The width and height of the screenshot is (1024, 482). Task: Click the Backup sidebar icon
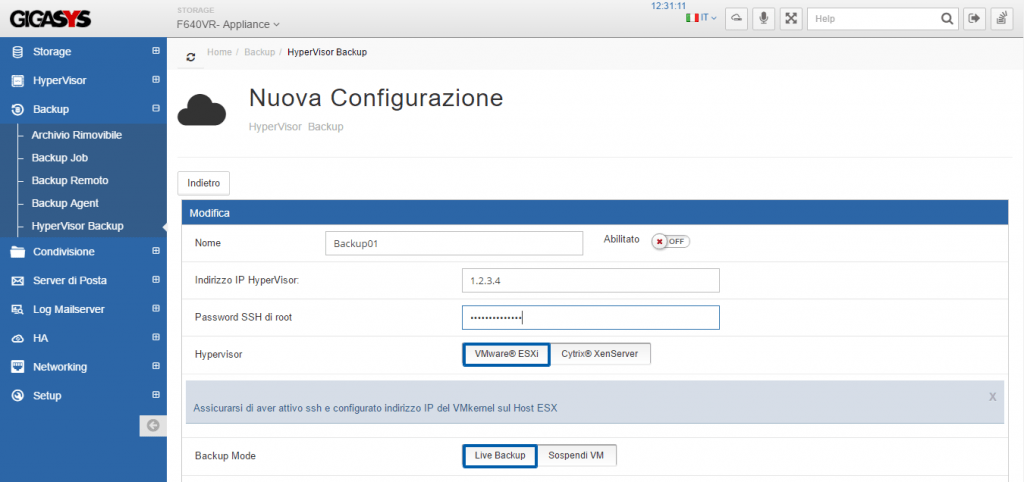pyautogui.click(x=18, y=110)
